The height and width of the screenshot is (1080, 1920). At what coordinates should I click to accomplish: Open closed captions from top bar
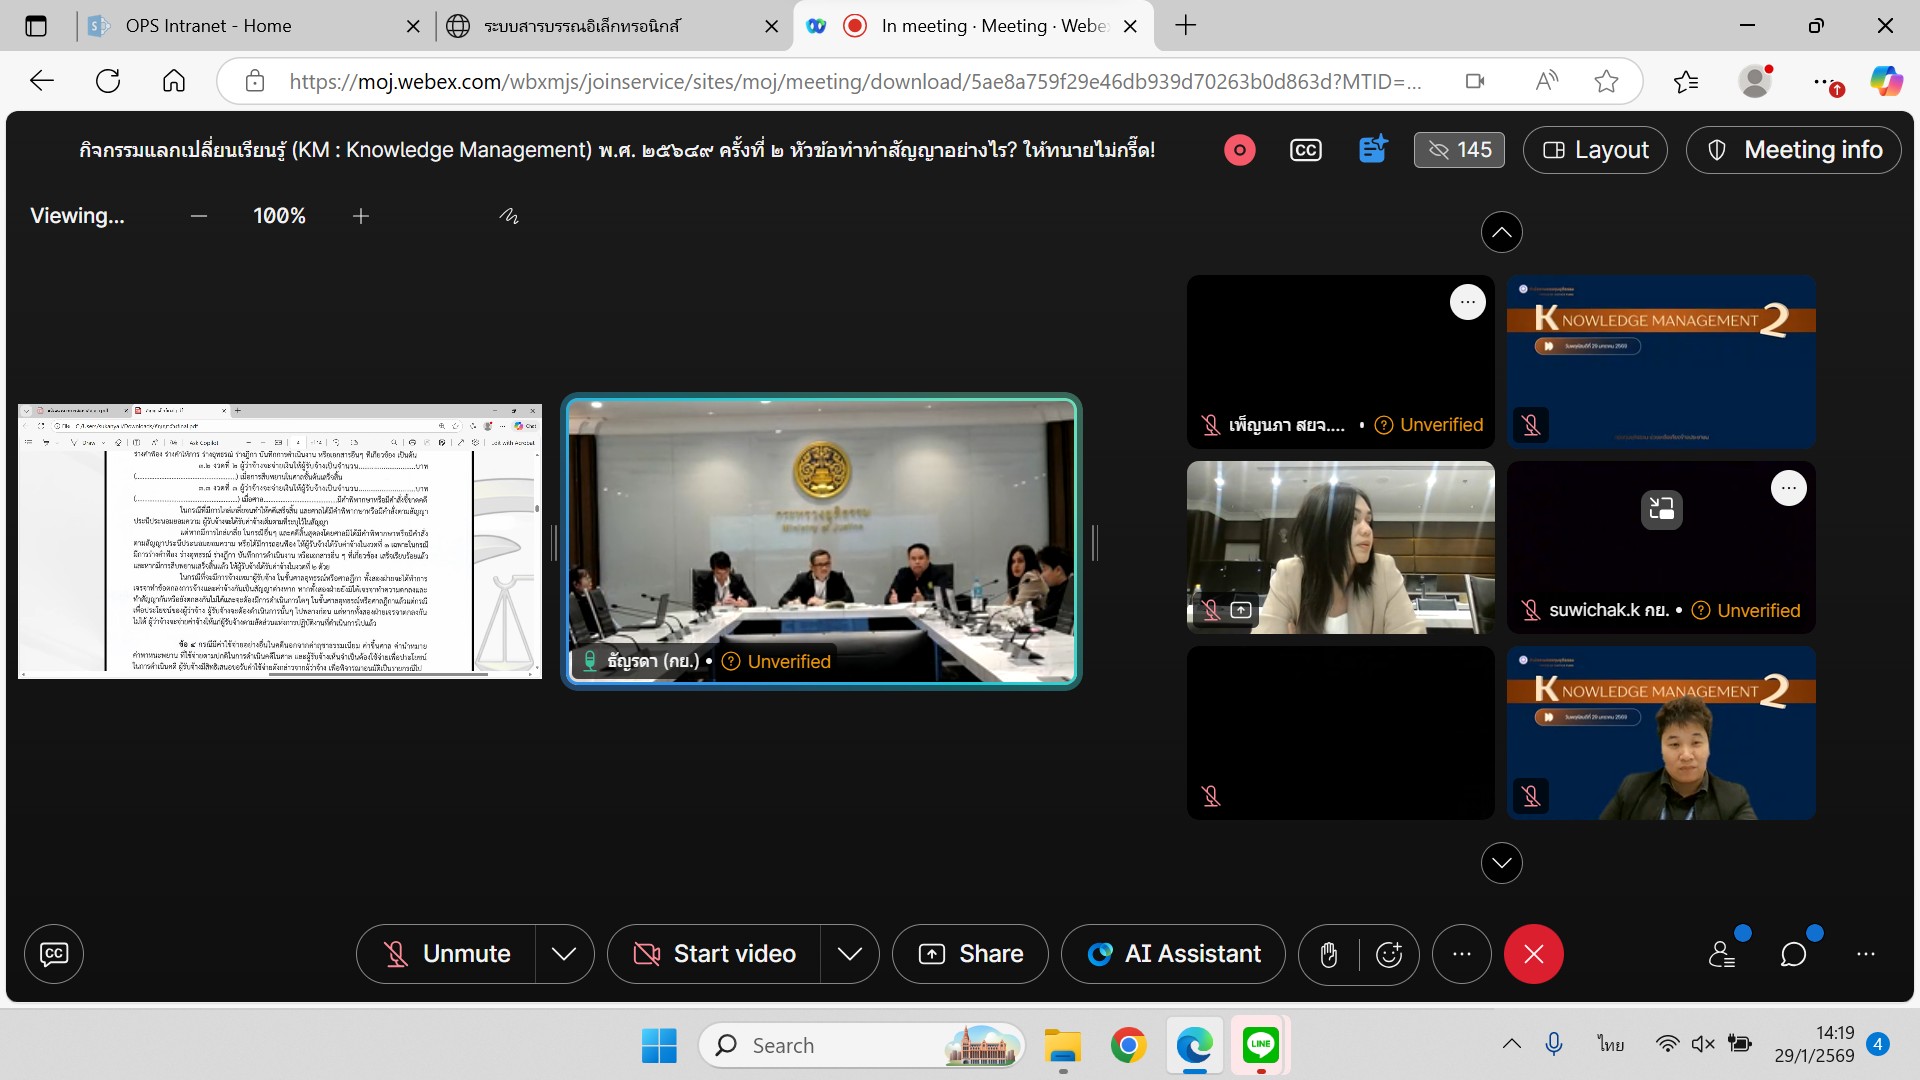1305,150
